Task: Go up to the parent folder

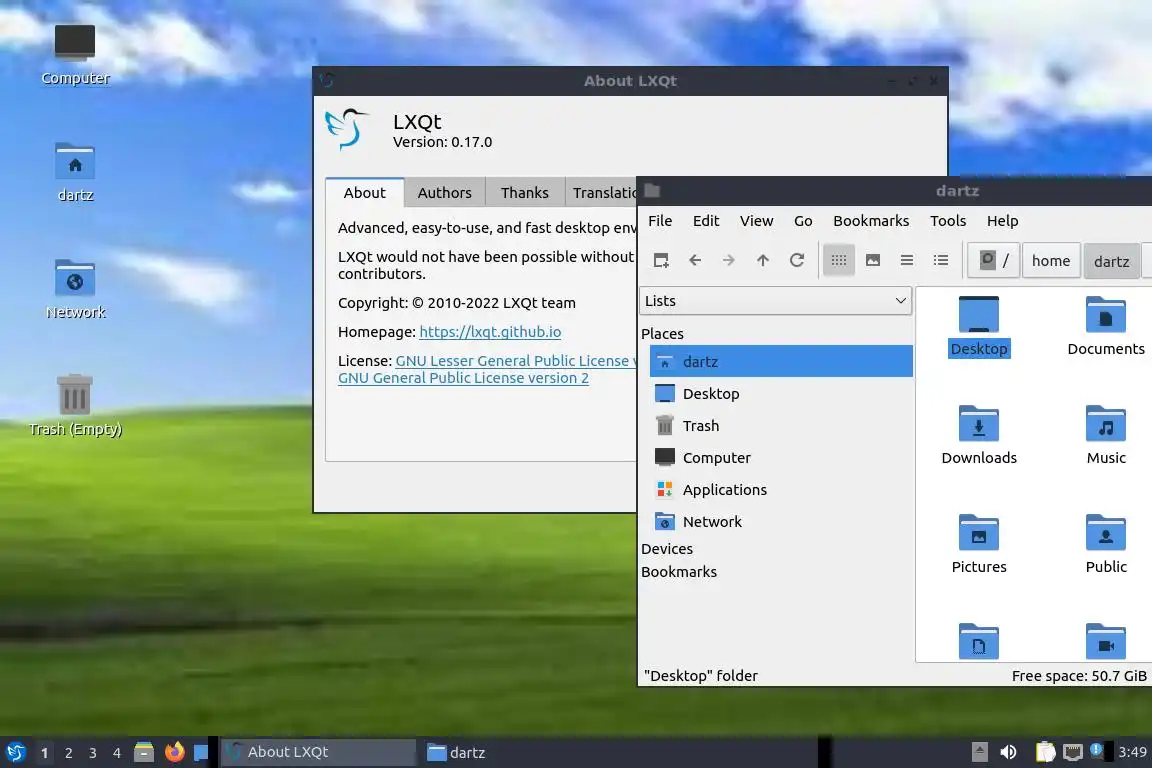Action: [x=763, y=260]
